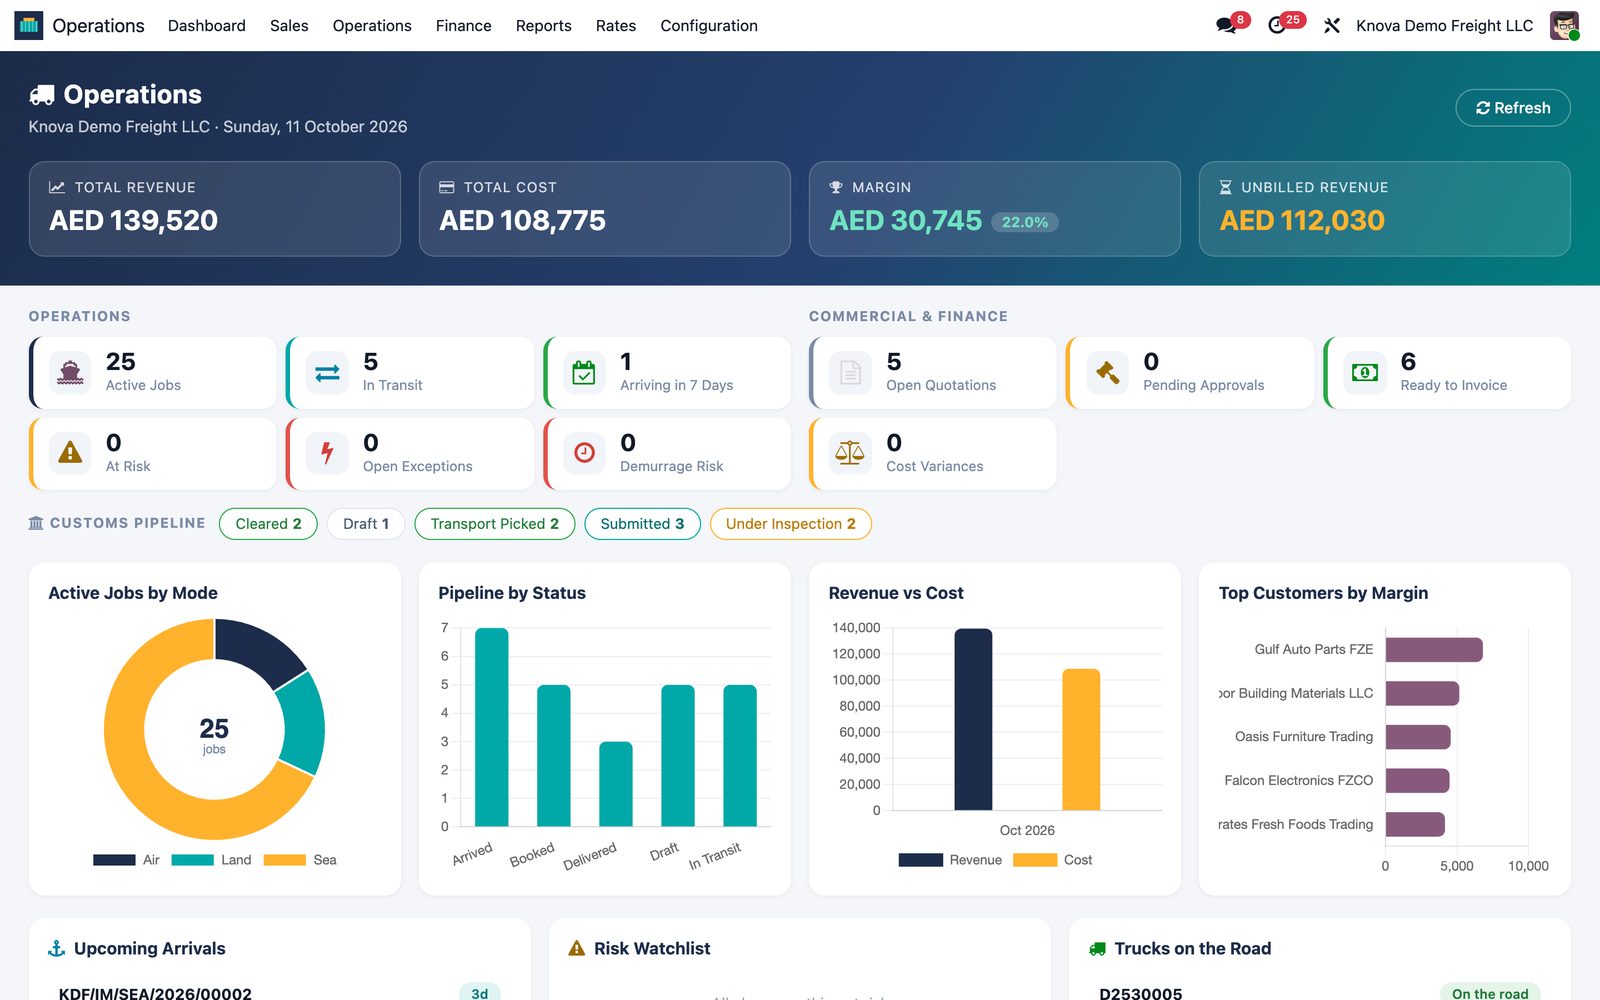Click the lightning bolt icon on Open Exceptions

point(327,453)
